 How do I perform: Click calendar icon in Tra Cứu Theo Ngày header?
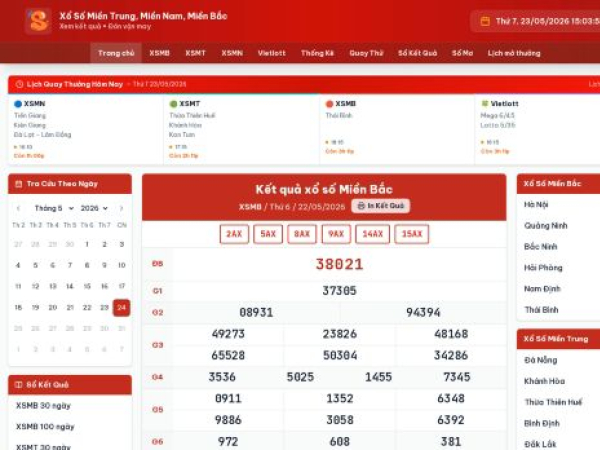18,184
